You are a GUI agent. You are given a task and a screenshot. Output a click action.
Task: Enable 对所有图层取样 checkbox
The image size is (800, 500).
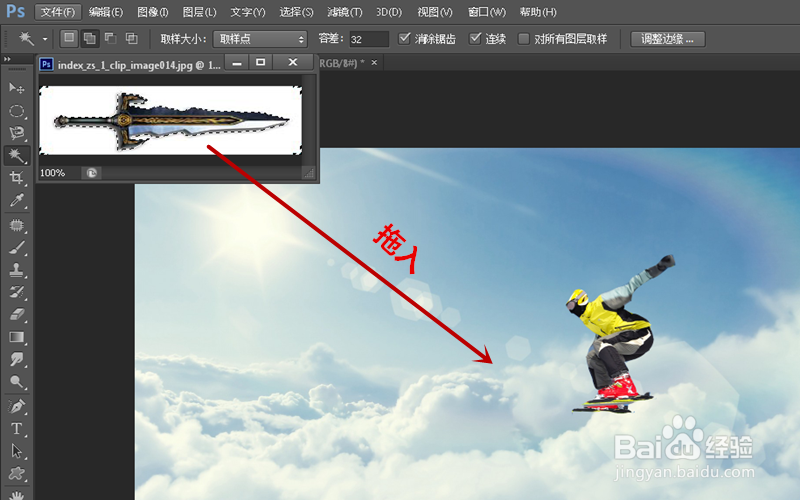(x=523, y=39)
